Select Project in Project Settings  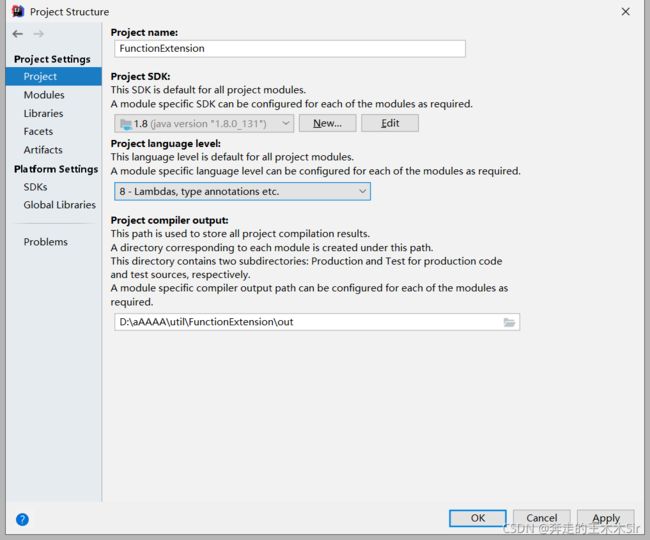(x=53, y=76)
